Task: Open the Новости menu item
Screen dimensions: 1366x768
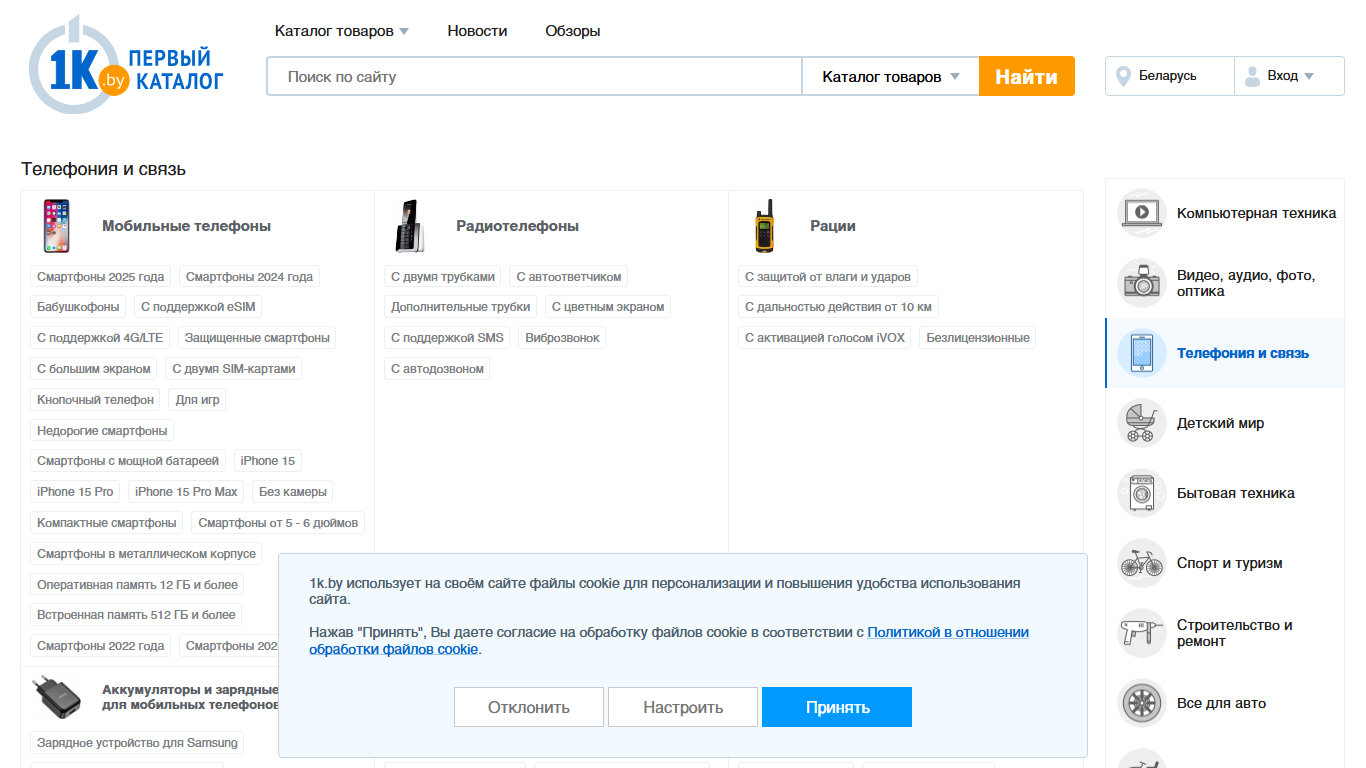Action: tap(477, 31)
